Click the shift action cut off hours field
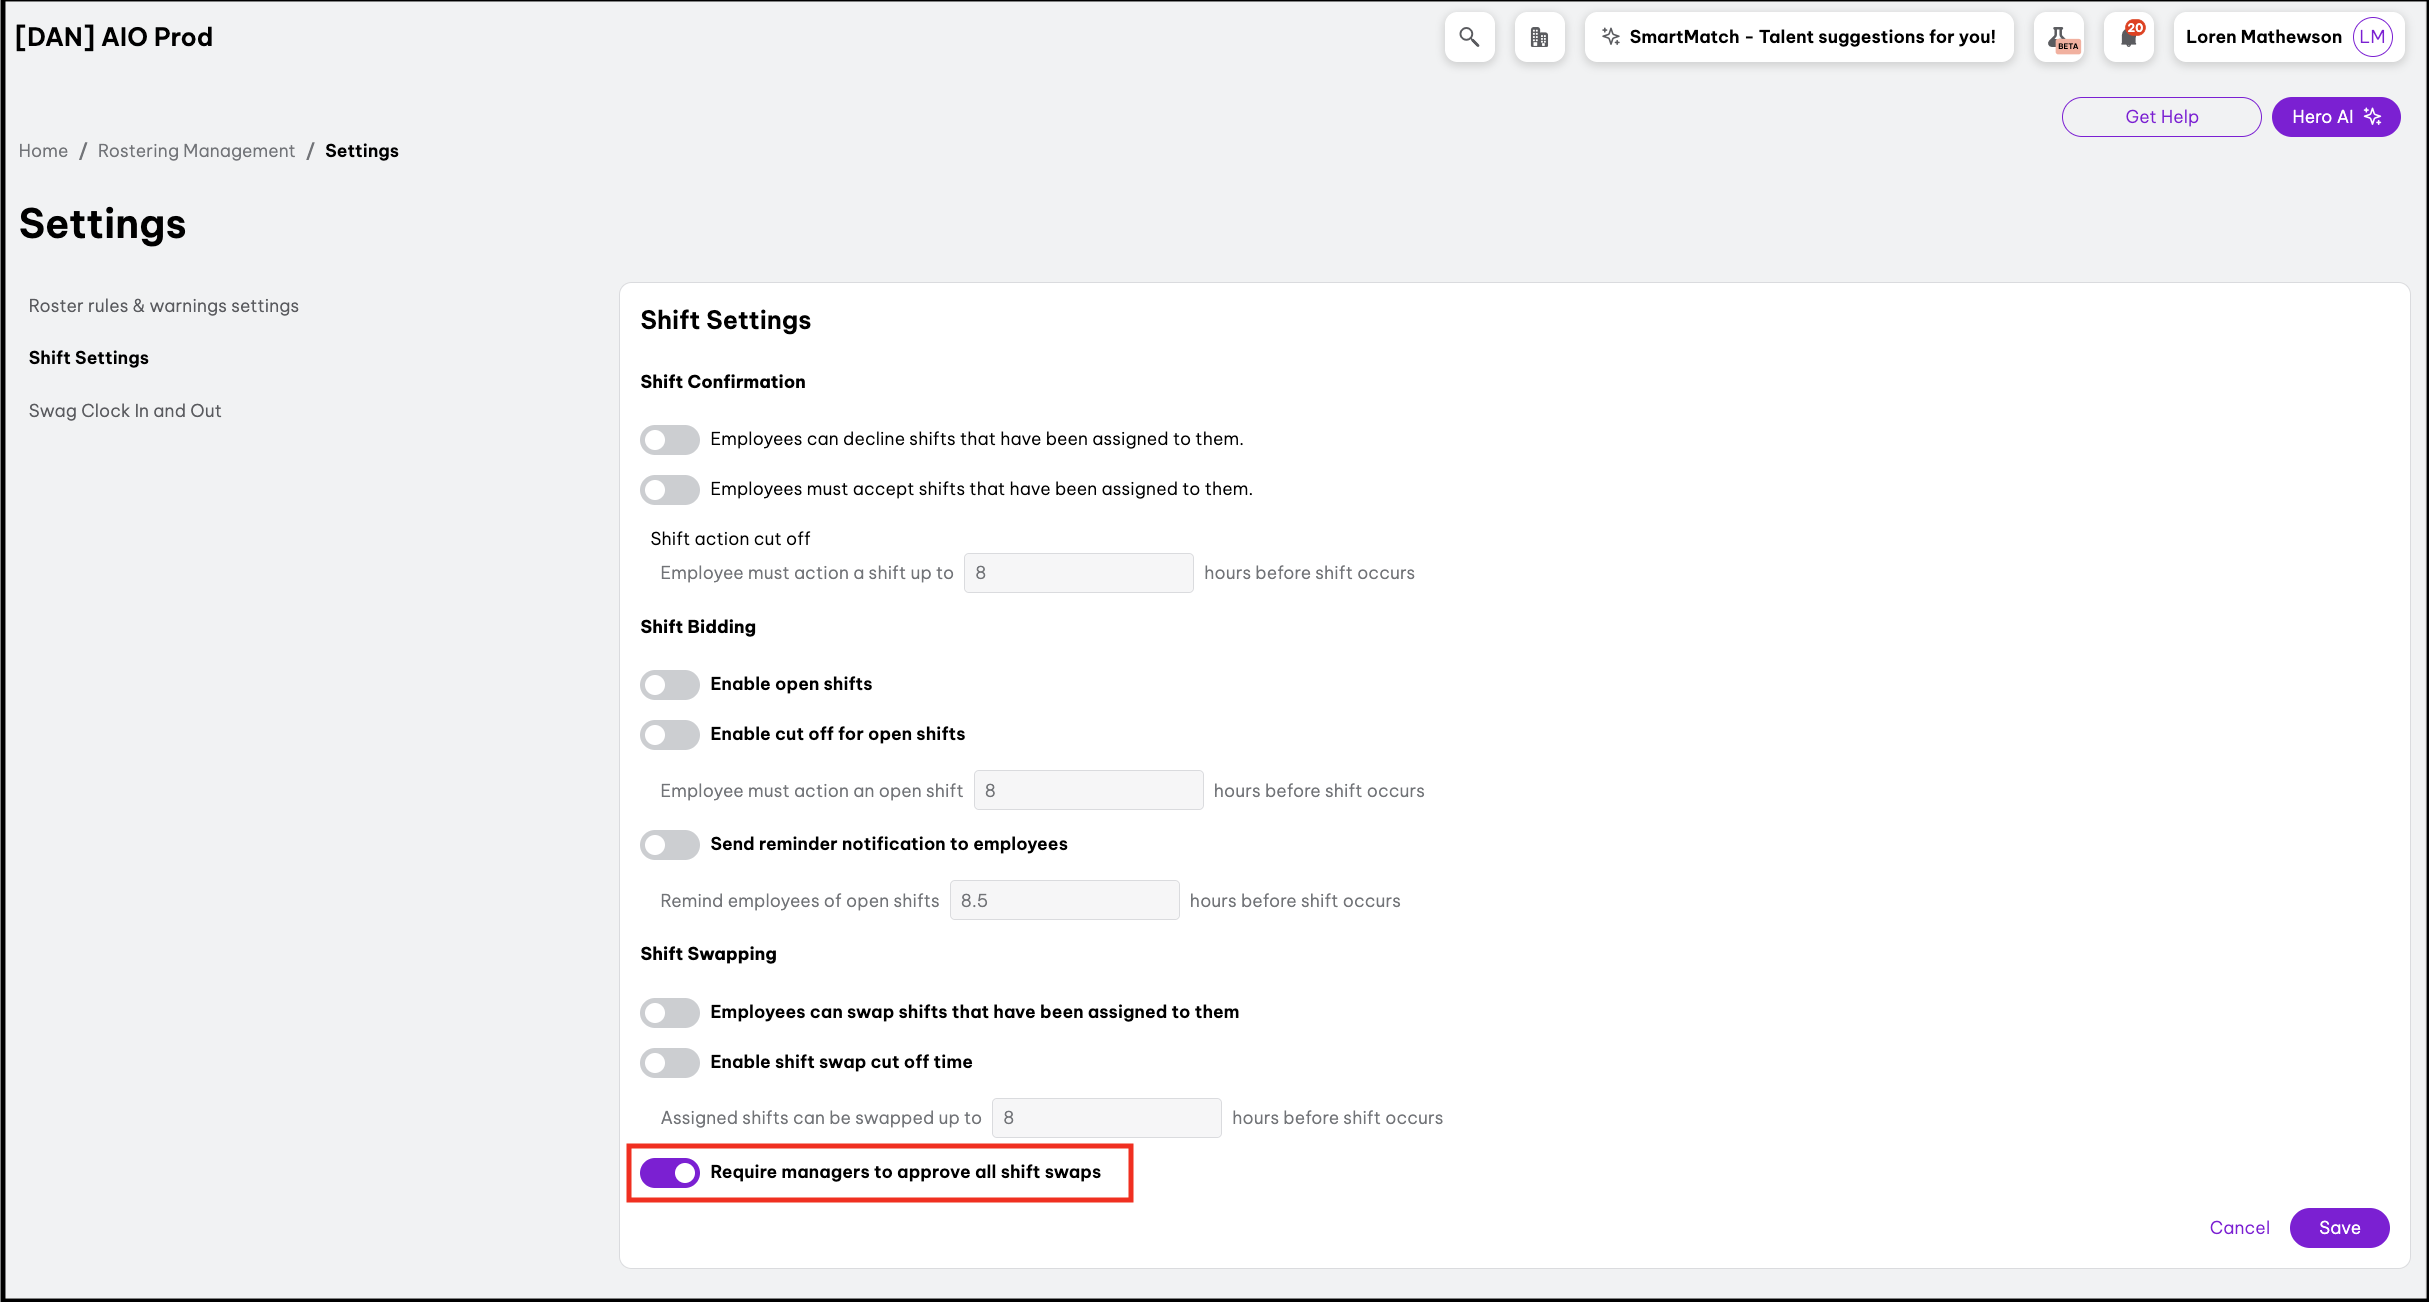This screenshot has height=1302, width=2429. (1077, 573)
